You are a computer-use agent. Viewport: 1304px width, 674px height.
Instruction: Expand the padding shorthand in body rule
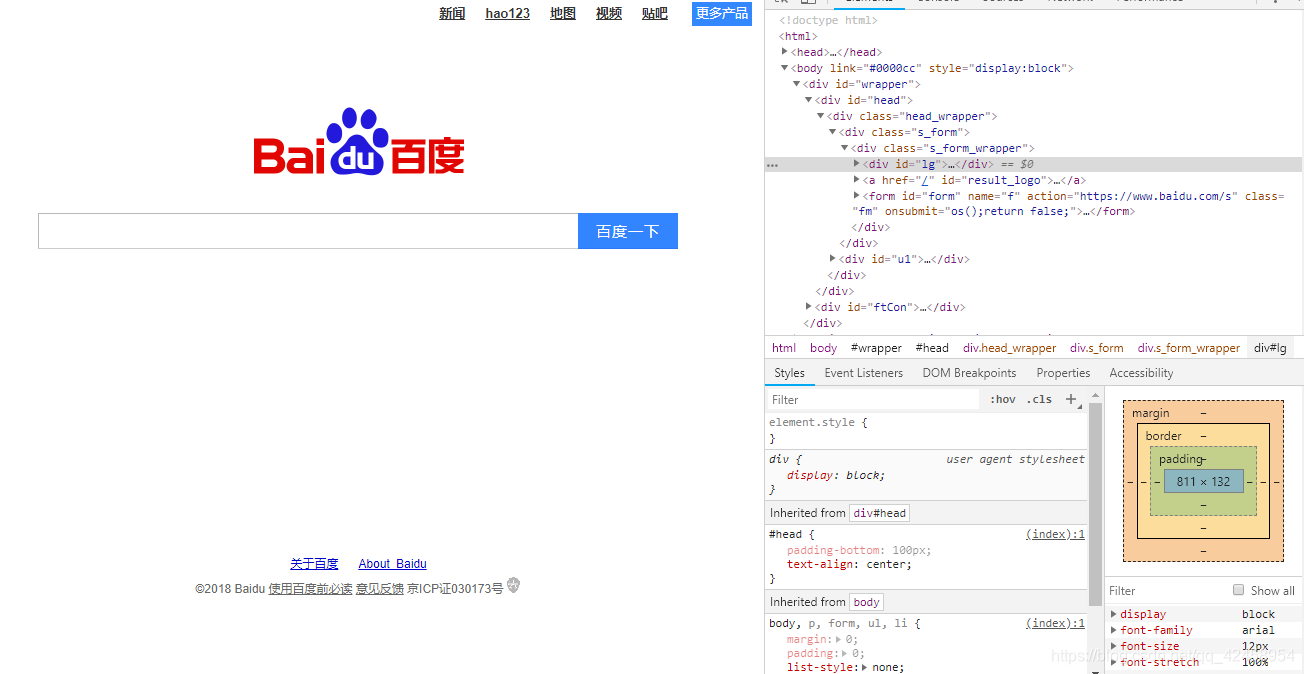click(x=846, y=653)
